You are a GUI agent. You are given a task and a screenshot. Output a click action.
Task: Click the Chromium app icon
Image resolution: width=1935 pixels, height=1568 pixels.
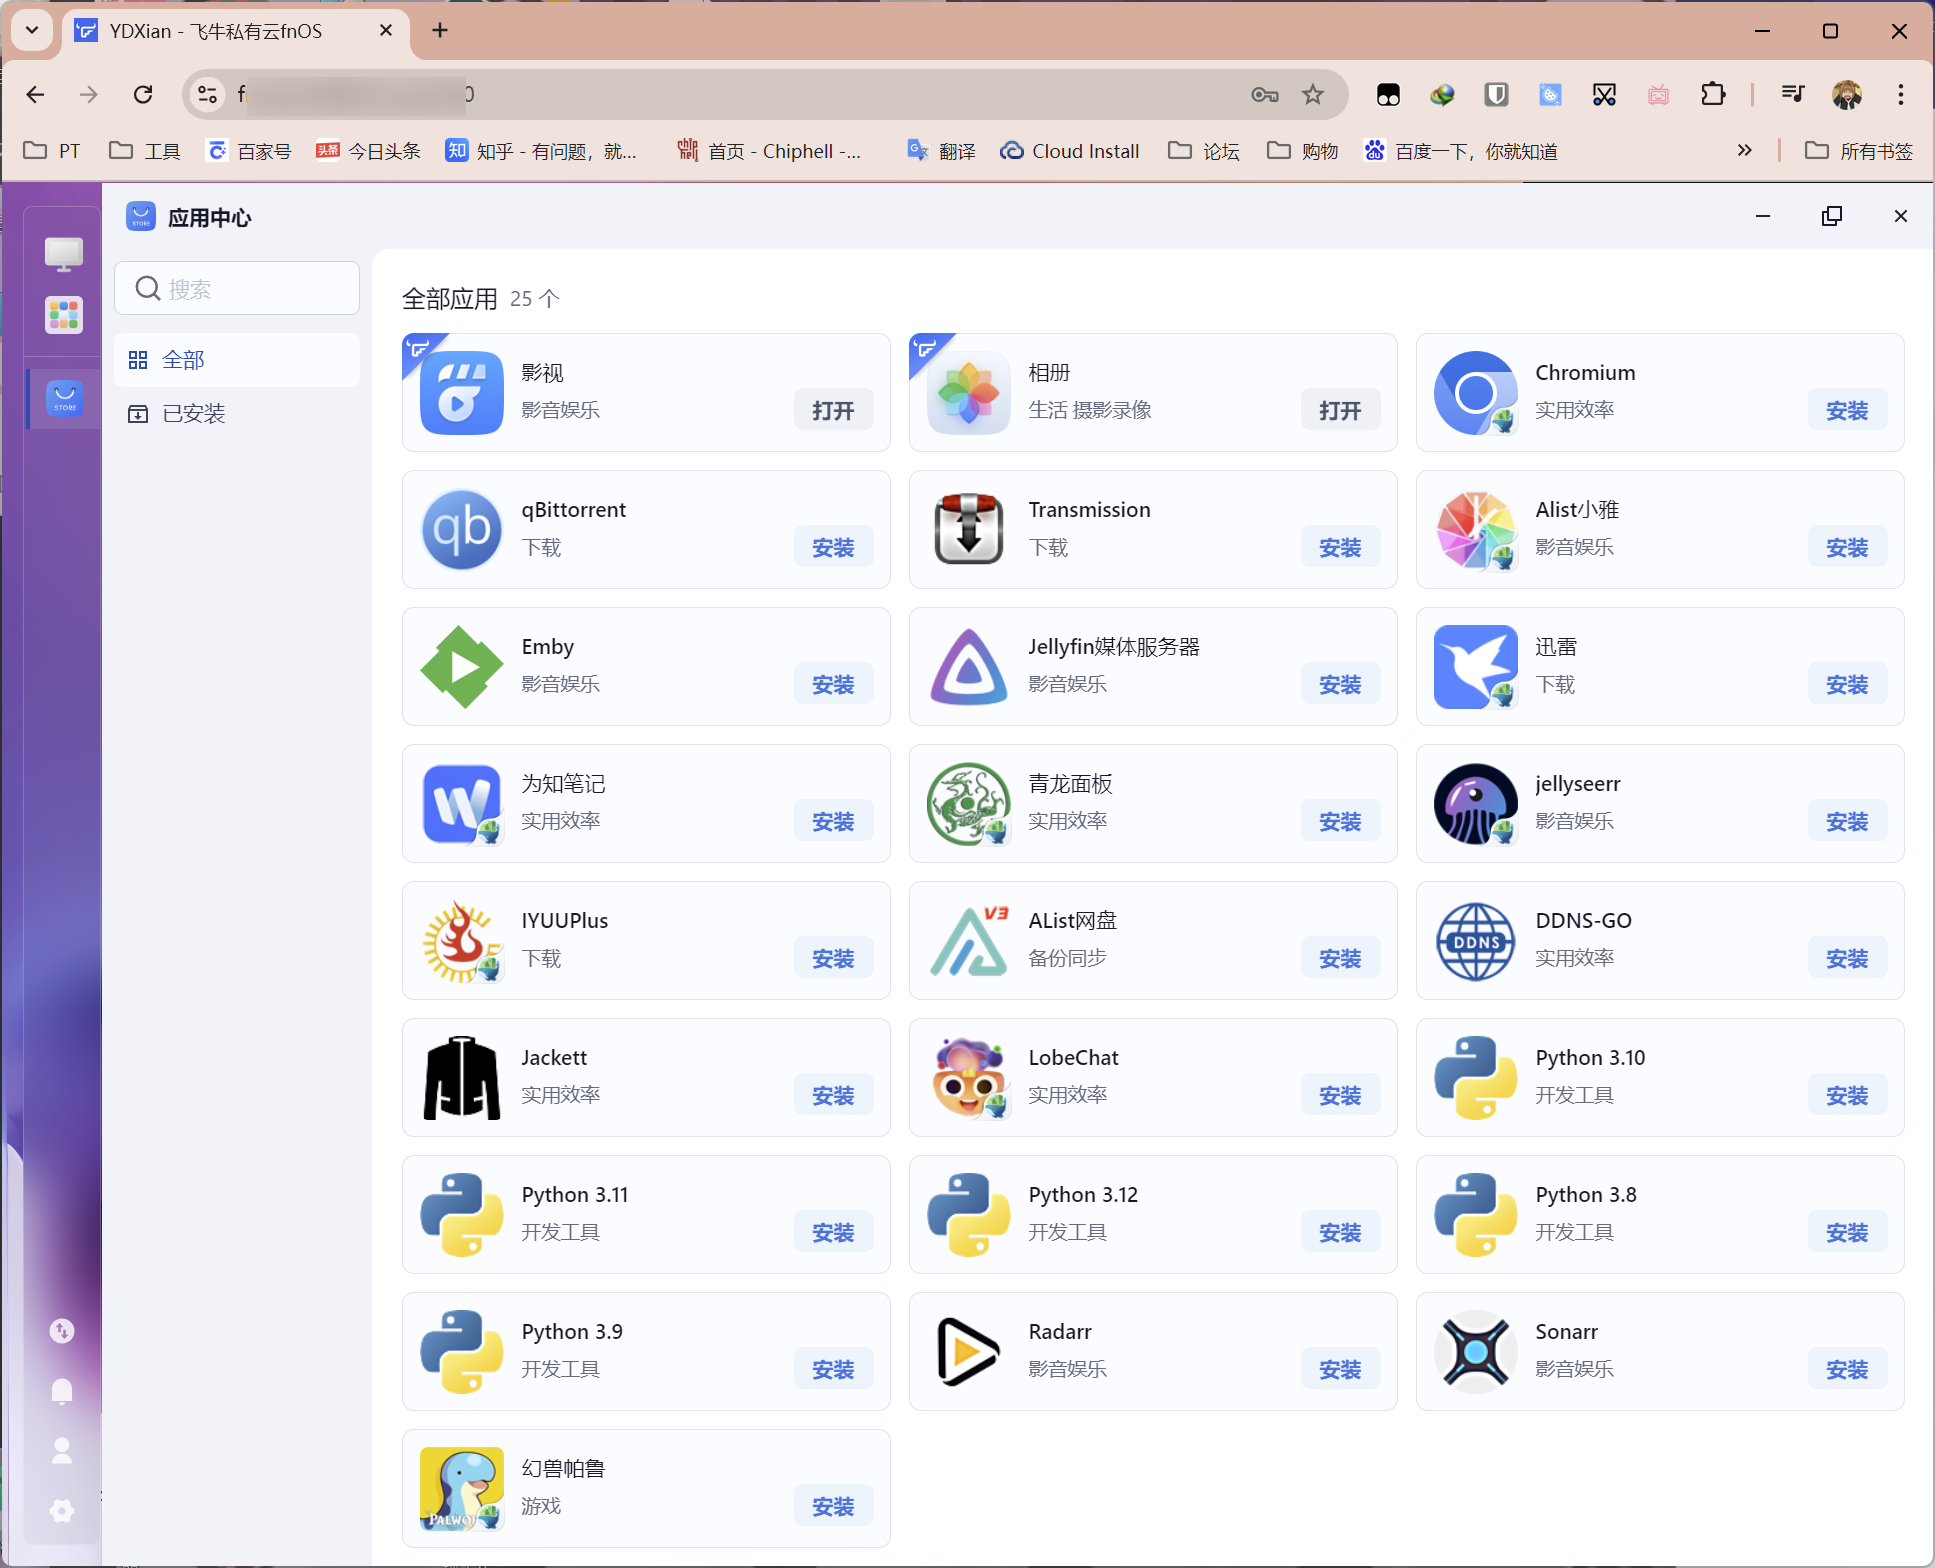pos(1475,393)
